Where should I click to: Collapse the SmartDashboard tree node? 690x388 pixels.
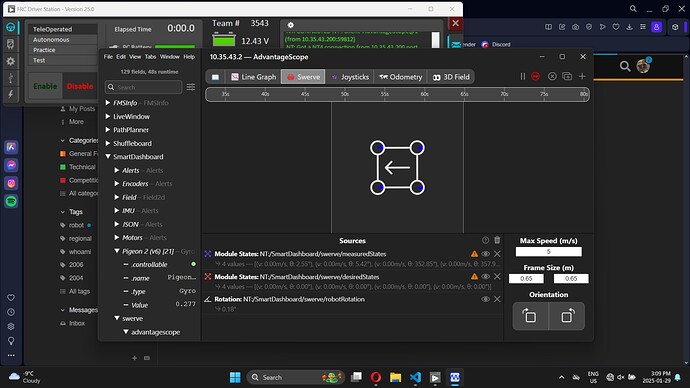tap(107, 157)
